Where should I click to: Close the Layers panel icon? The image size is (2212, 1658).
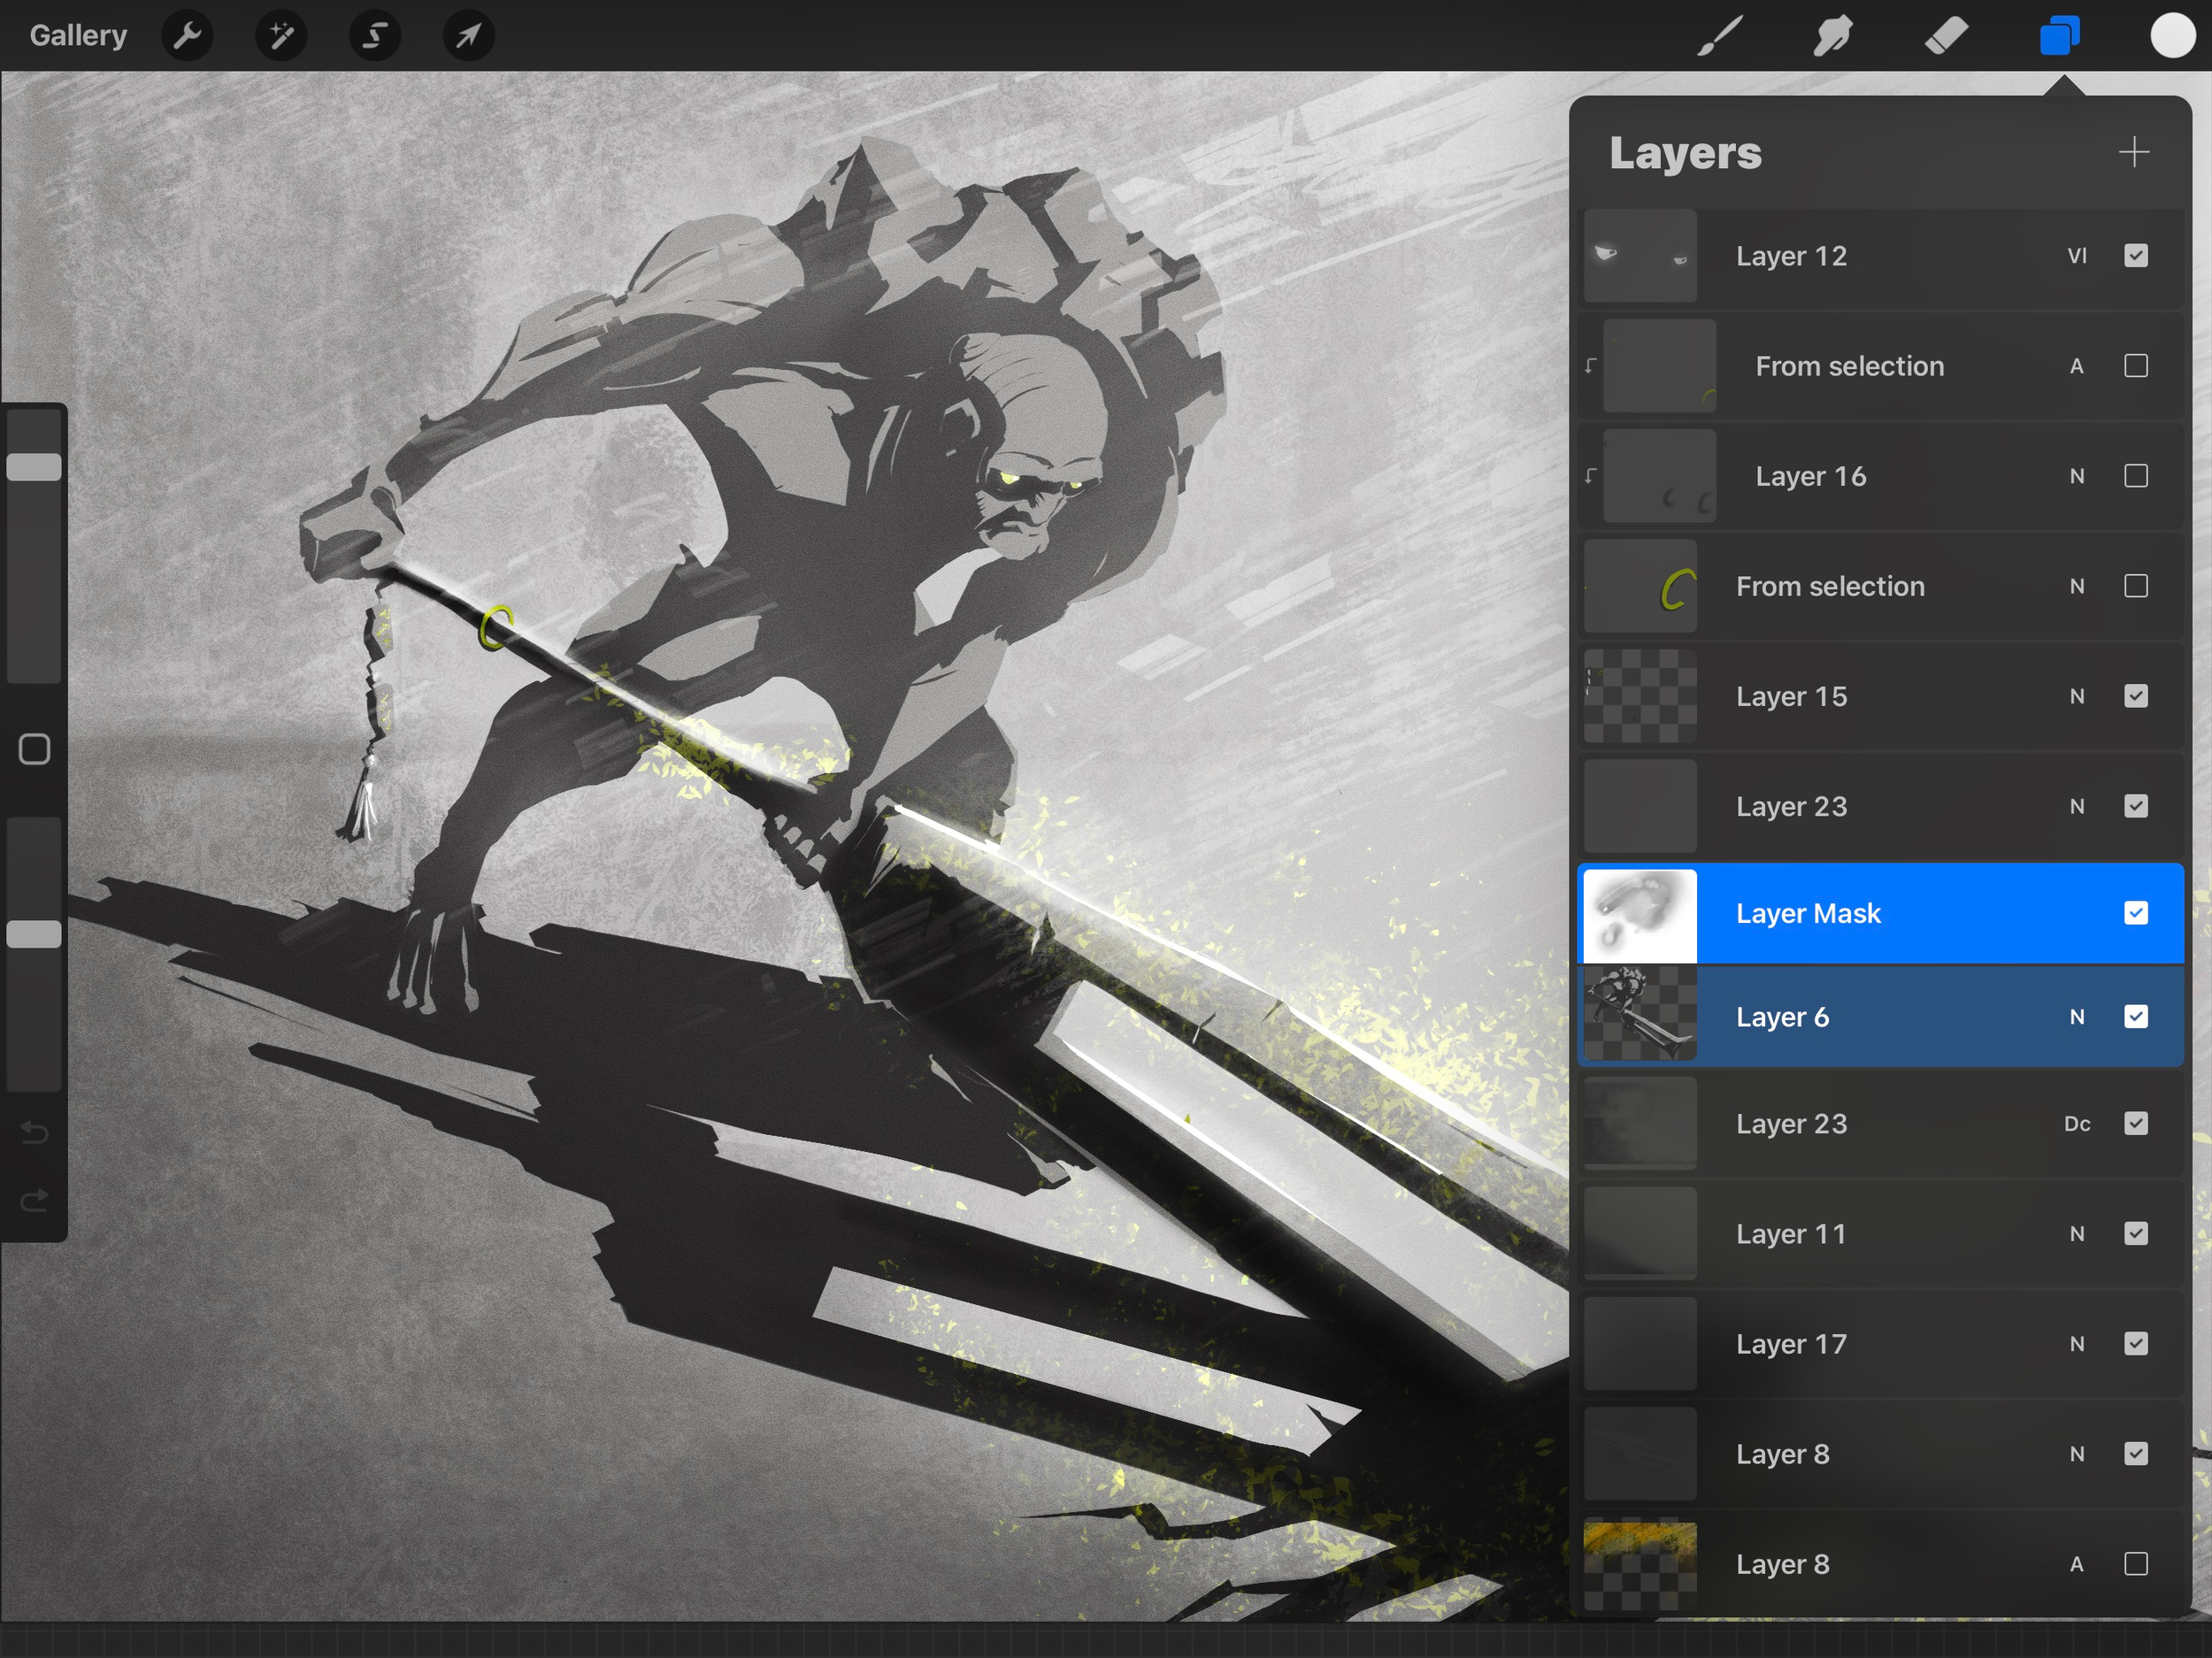2059,36
